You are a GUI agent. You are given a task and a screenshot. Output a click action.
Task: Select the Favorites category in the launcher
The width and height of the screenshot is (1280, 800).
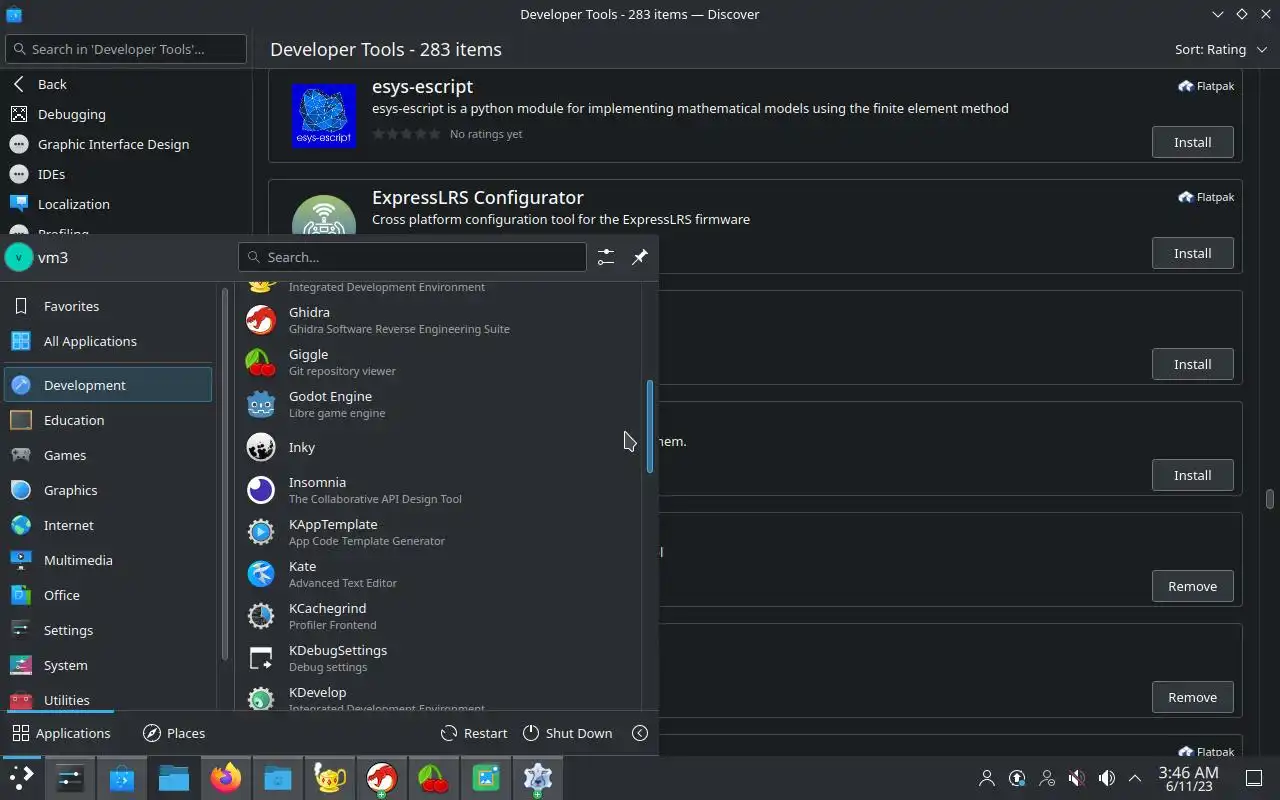[108, 306]
